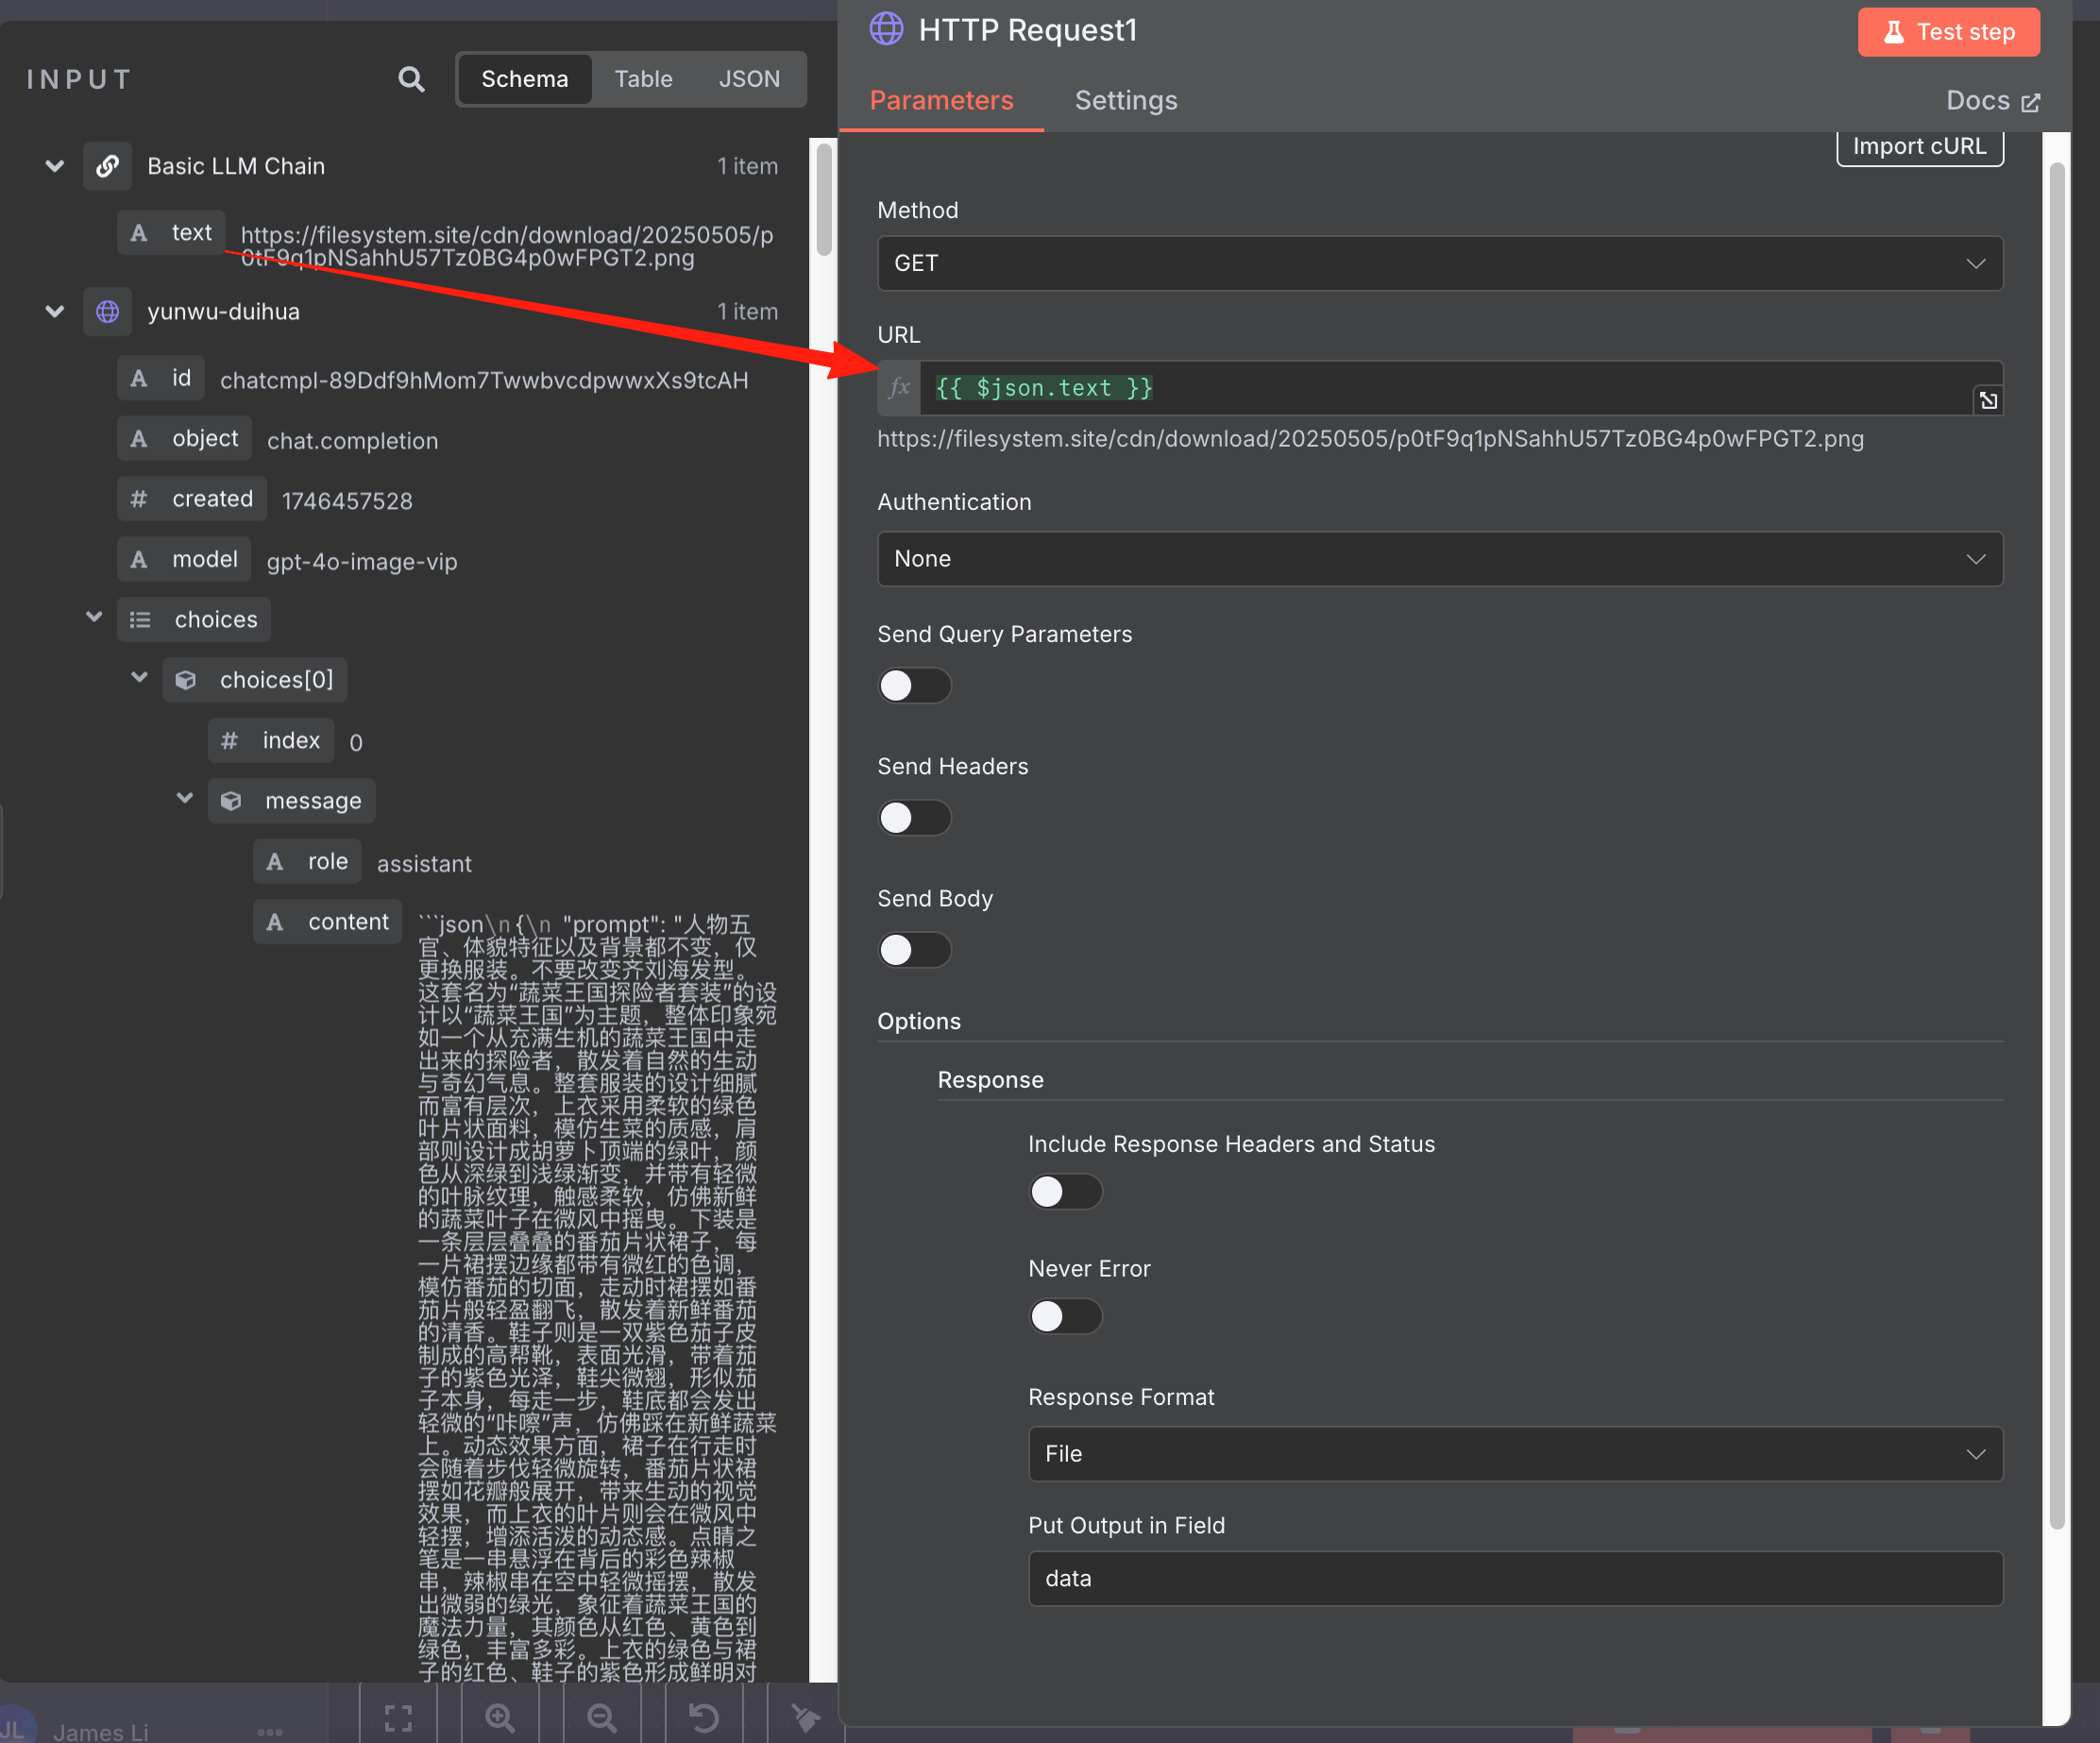Click the choices list icon
Screen dimensions: 2100x1743
point(140,620)
